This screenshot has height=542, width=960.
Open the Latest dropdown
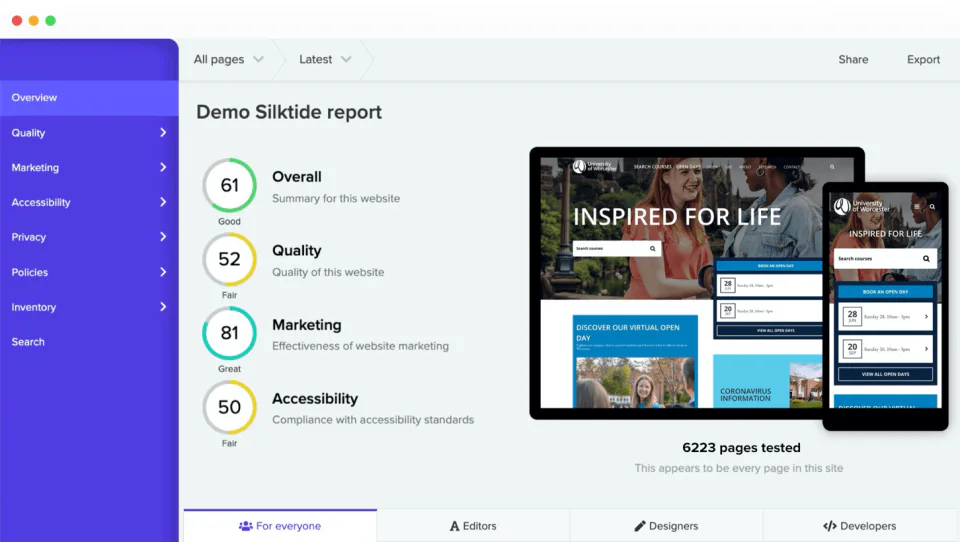(x=325, y=59)
